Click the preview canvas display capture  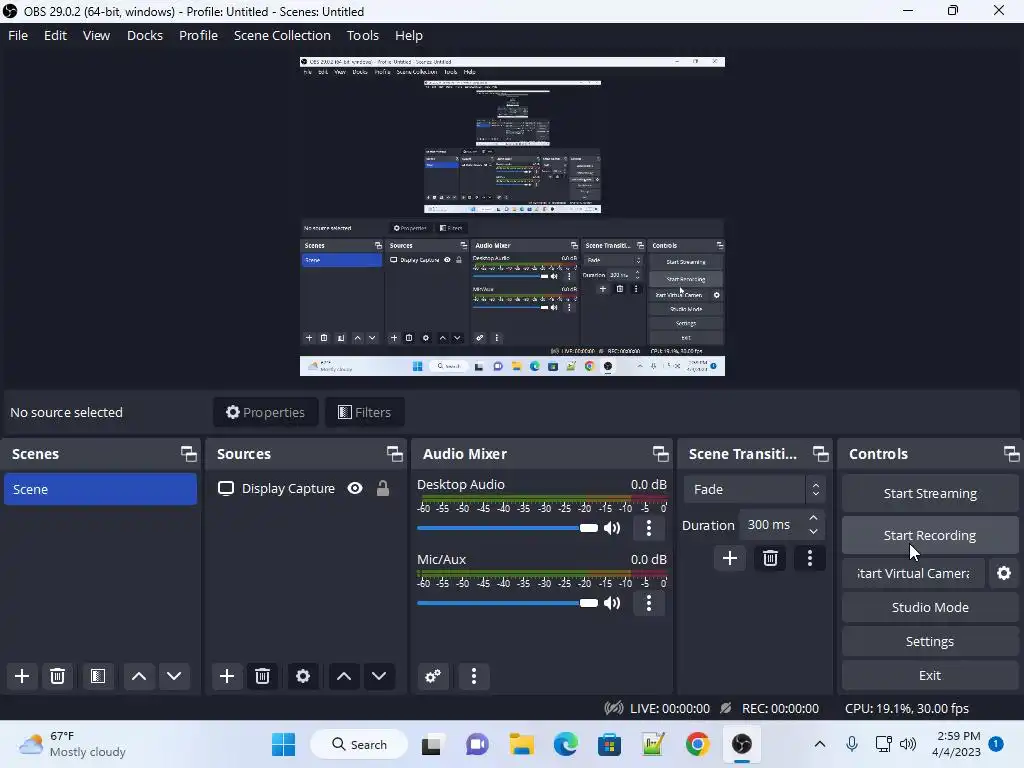[x=512, y=216]
